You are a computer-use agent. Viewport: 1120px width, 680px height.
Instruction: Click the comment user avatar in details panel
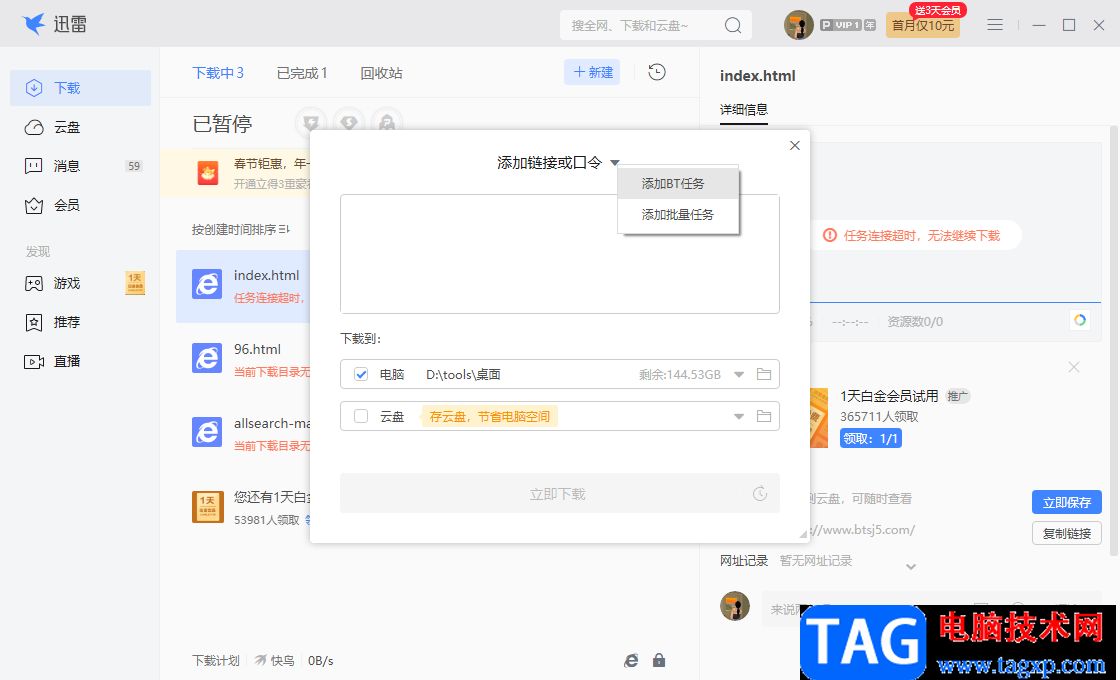coord(735,606)
